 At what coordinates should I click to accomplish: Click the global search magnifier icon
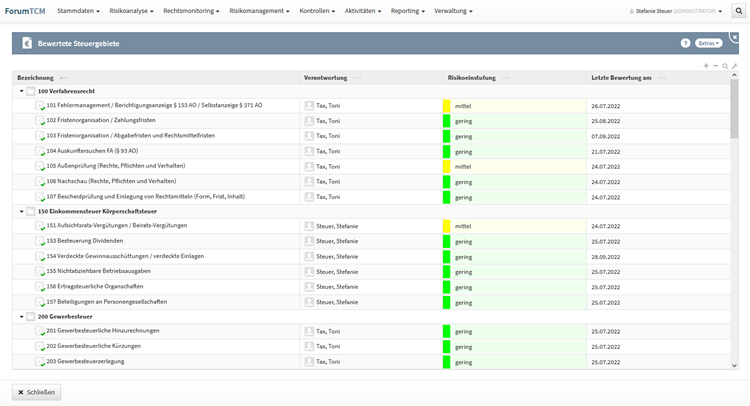(738, 11)
